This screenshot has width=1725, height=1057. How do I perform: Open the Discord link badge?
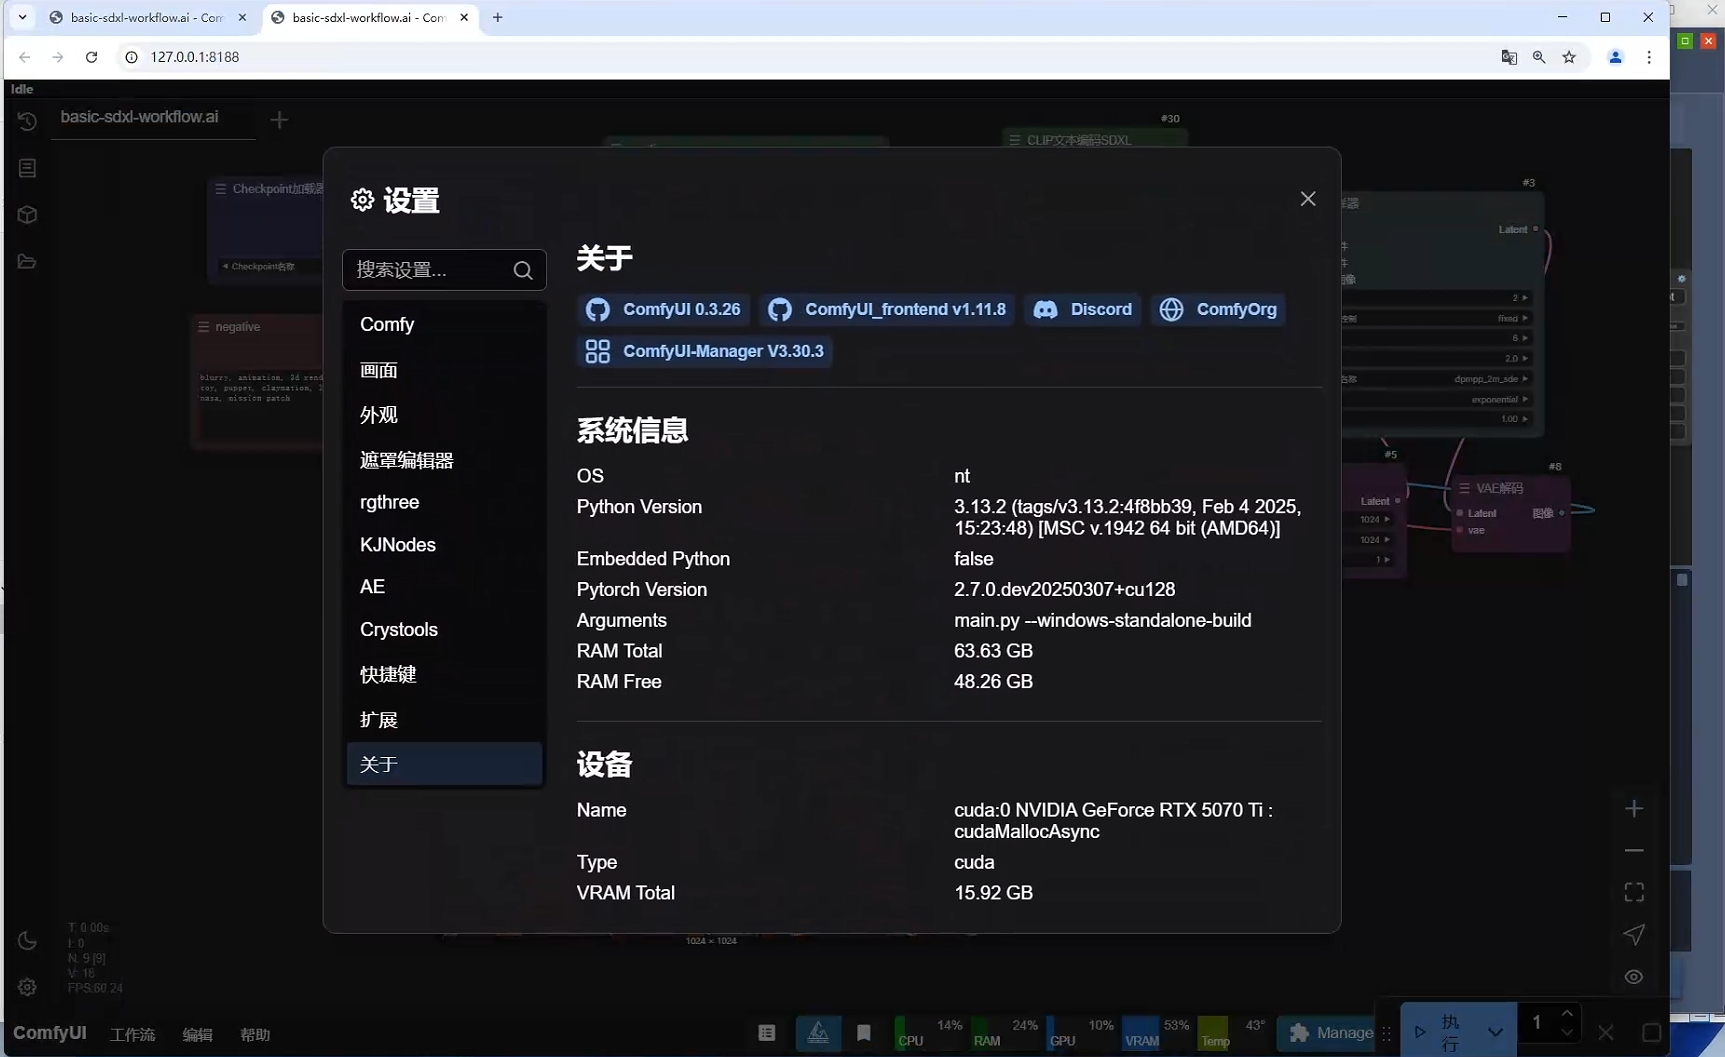pos(1083,310)
